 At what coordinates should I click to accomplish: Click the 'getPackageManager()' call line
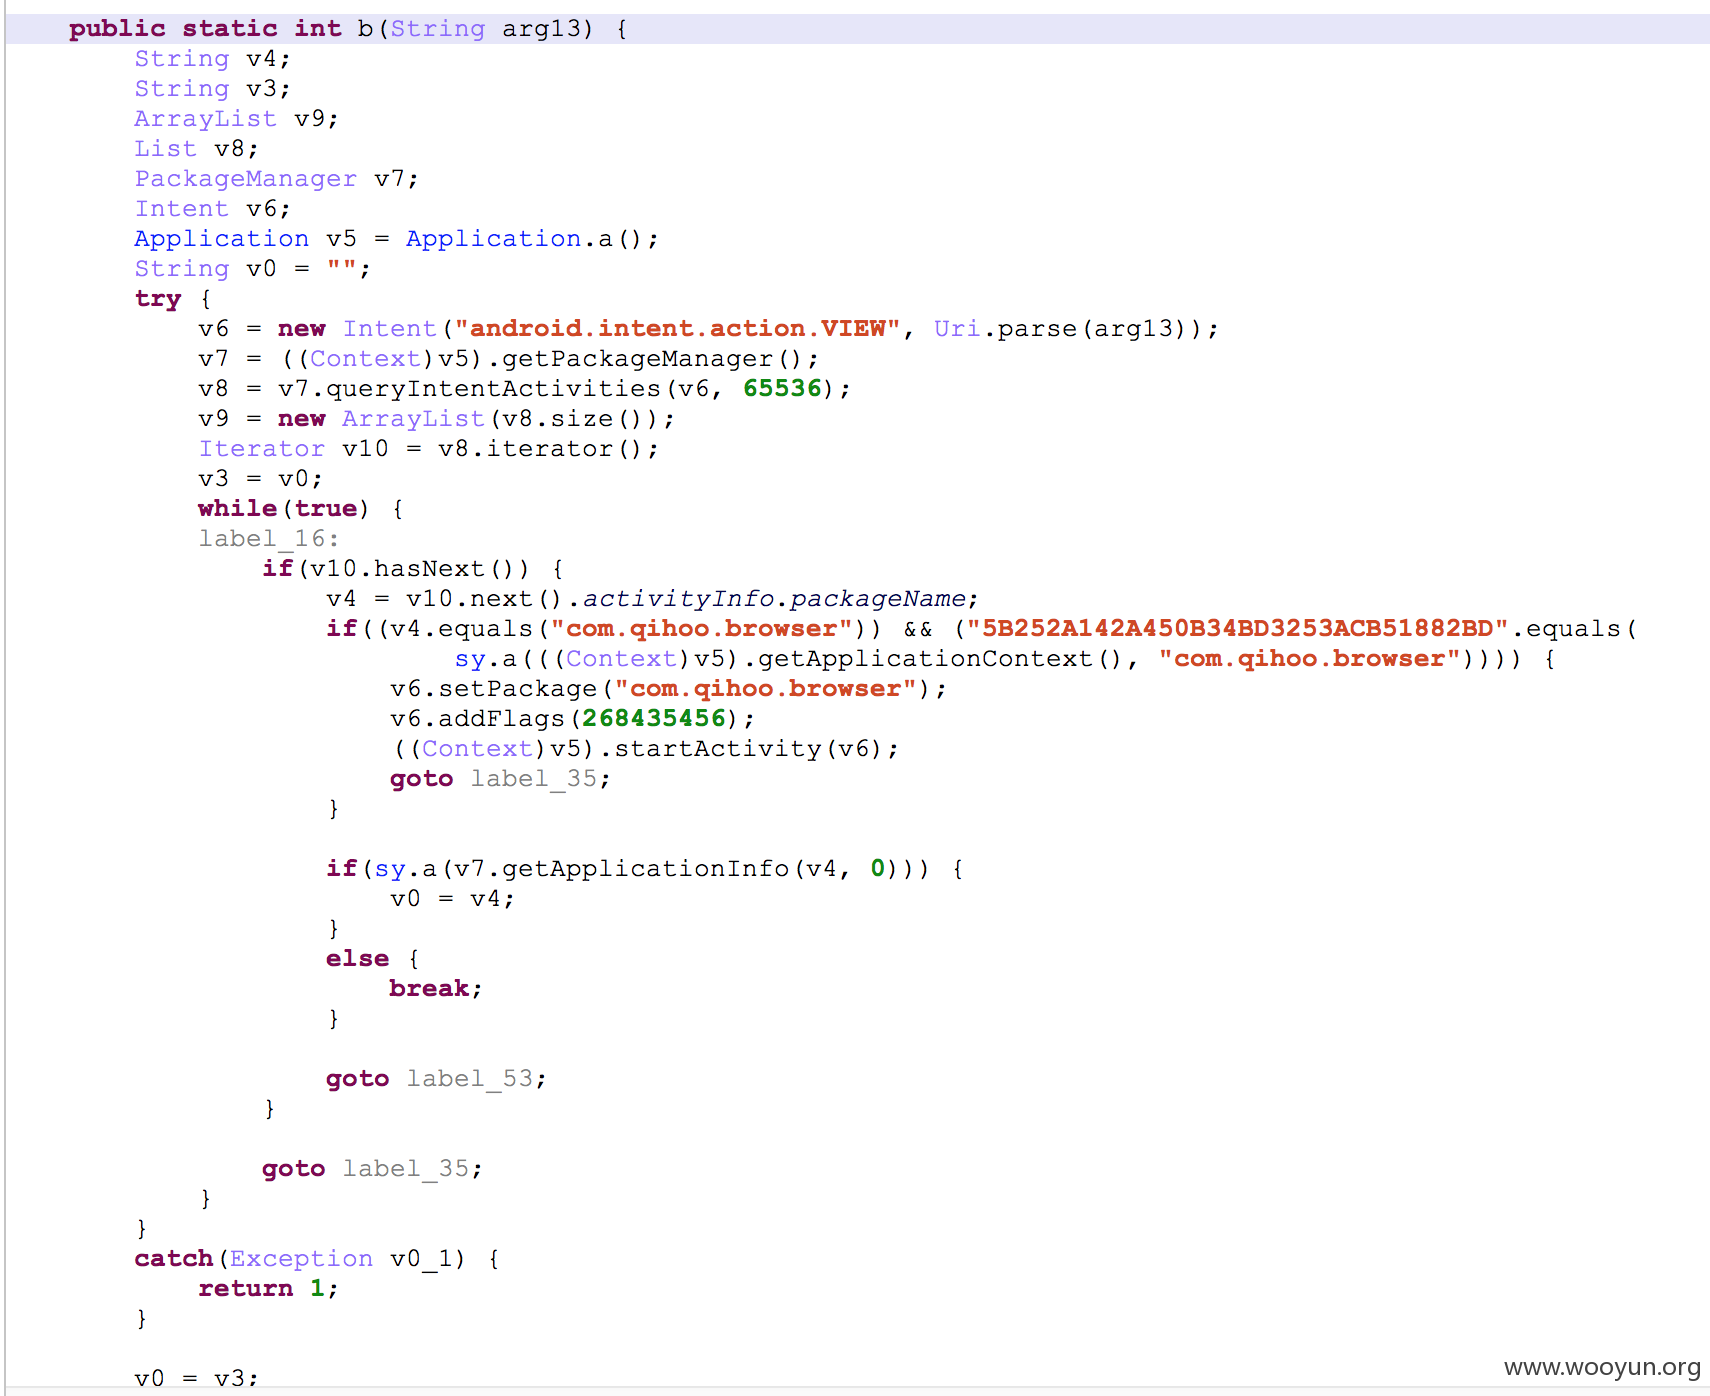508,359
